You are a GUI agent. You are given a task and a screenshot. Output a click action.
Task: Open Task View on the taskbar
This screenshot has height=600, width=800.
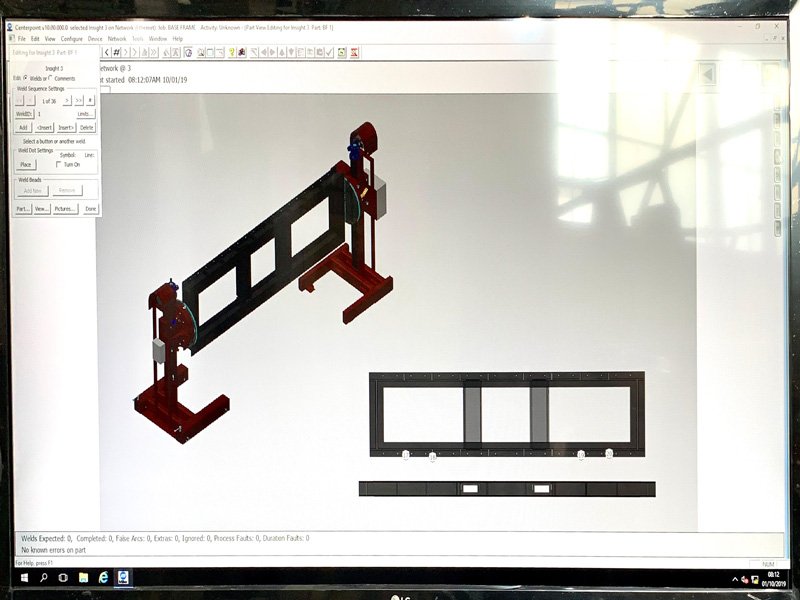[63, 578]
